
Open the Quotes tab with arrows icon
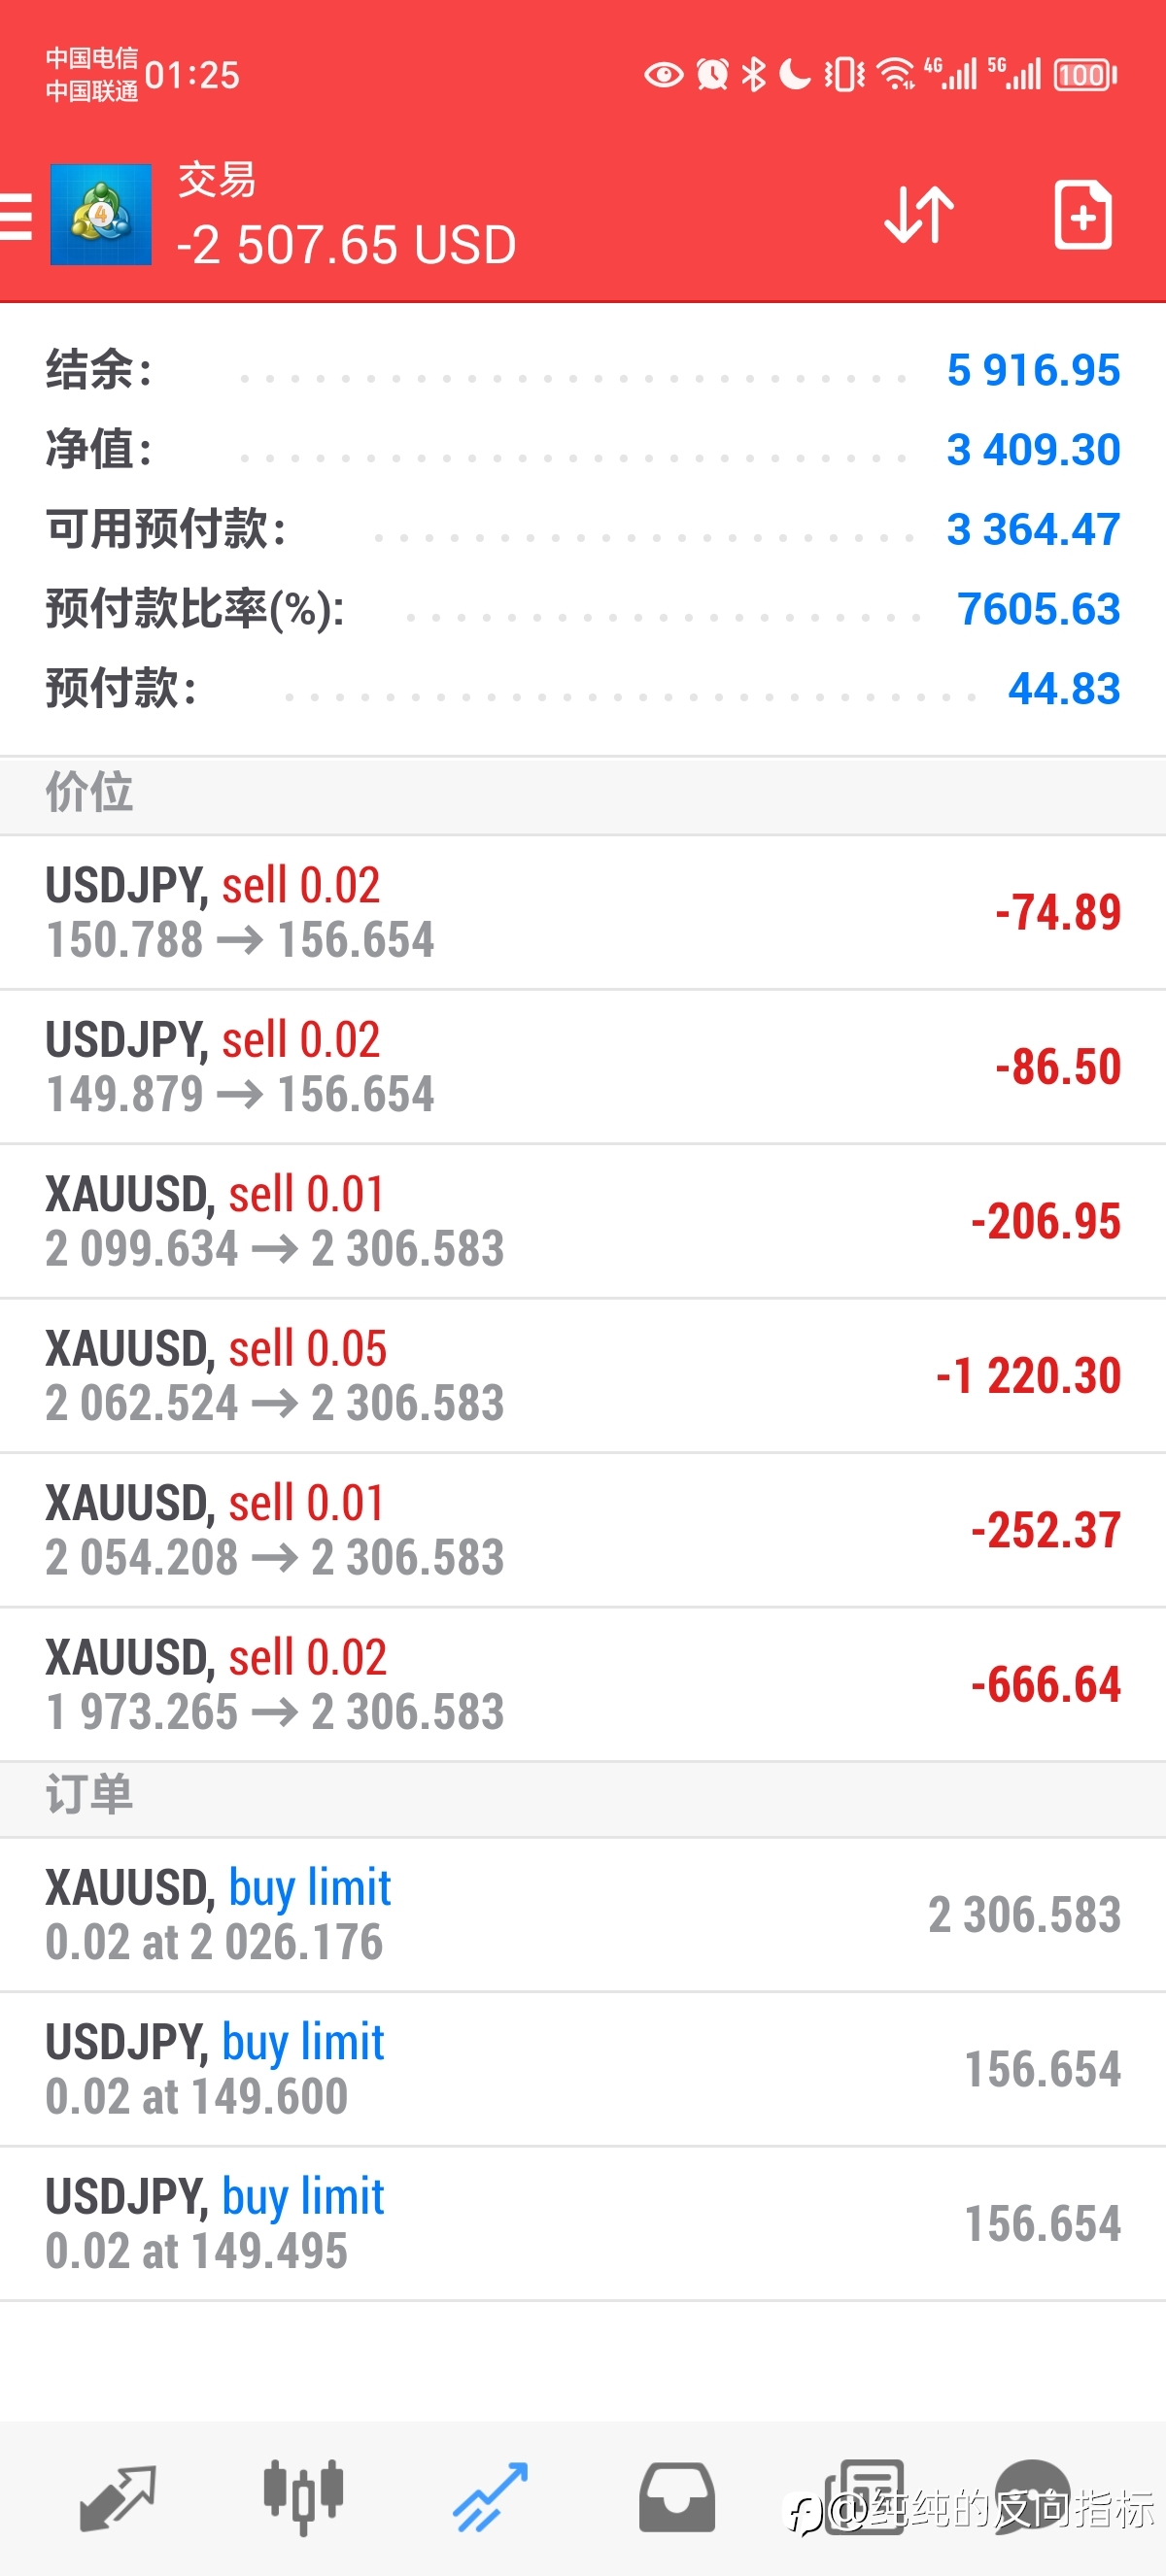click(117, 2497)
